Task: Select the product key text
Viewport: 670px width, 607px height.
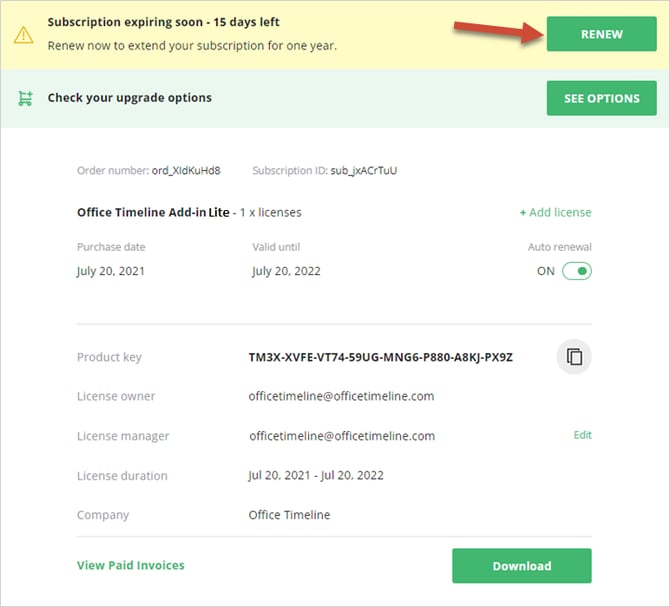Action: tap(380, 356)
